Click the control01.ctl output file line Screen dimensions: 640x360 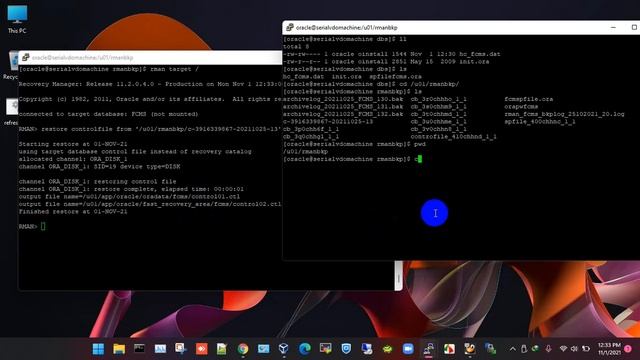click(129, 196)
